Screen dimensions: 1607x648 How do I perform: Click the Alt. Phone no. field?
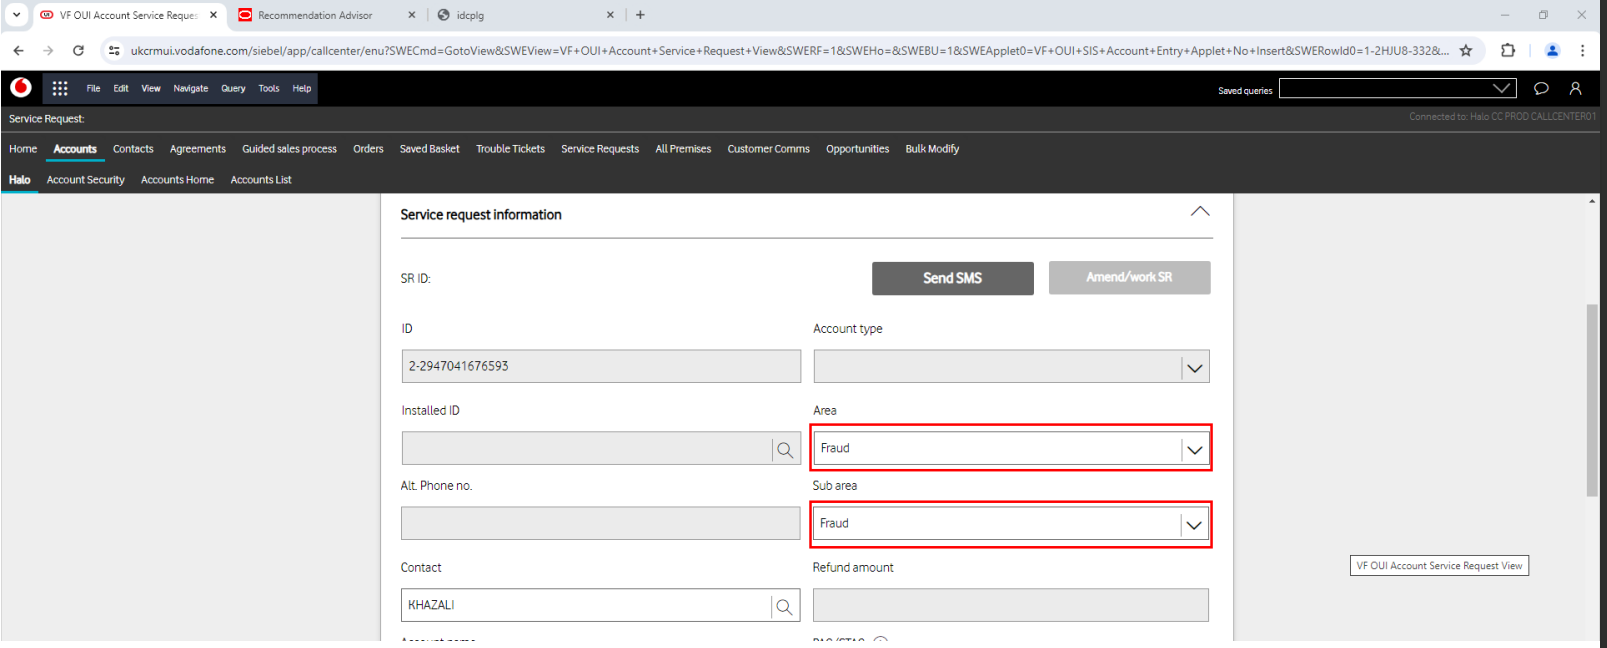pos(600,523)
